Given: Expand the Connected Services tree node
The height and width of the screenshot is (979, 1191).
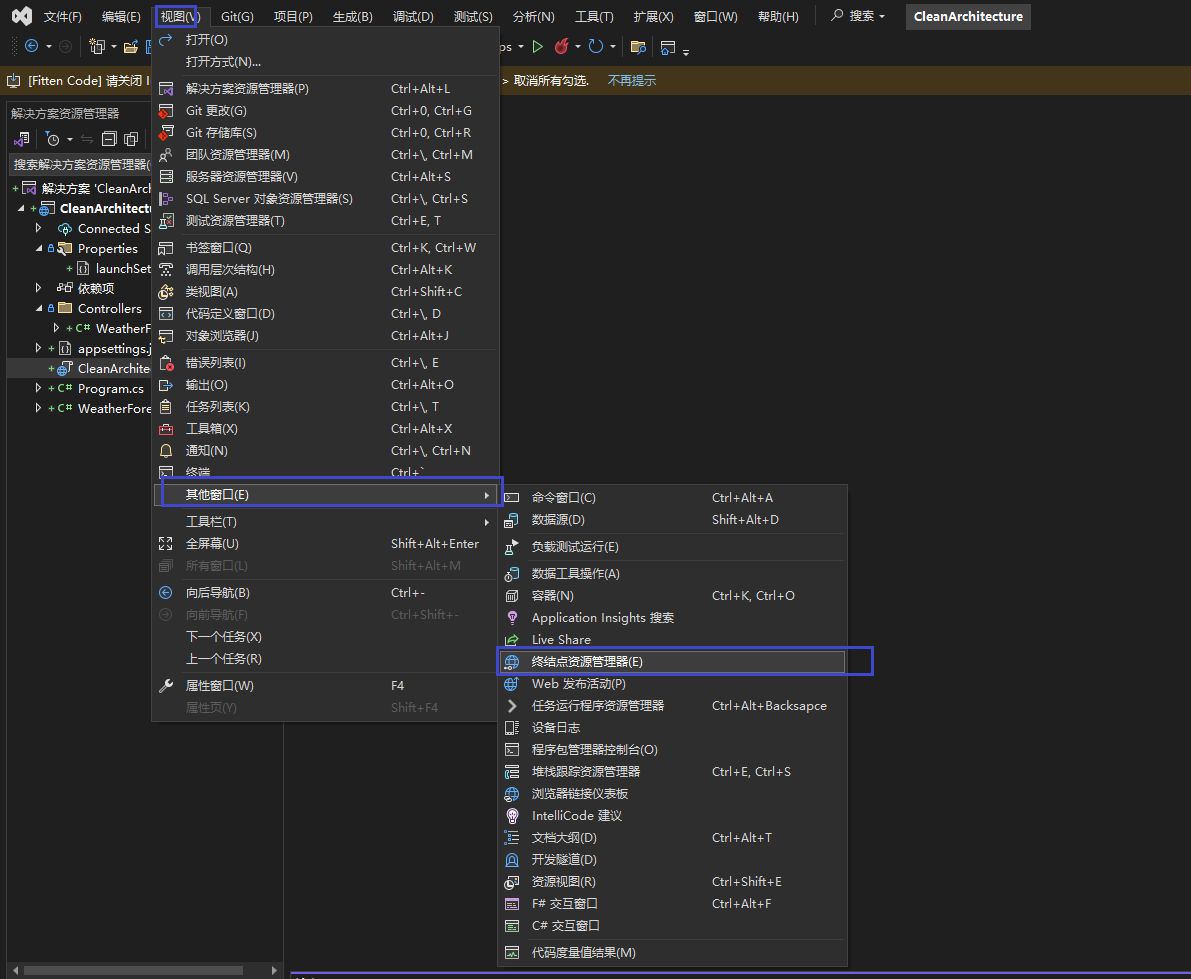Looking at the screenshot, I should [x=39, y=228].
